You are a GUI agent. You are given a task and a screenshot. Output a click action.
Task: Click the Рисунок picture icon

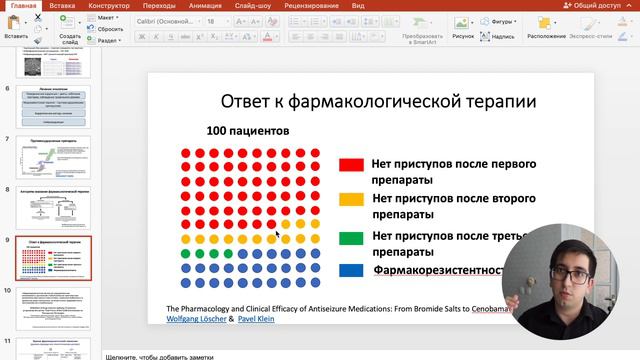(x=461, y=23)
